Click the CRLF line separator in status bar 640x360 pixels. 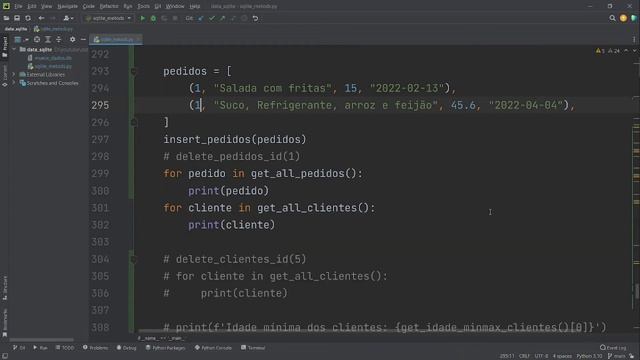point(524,356)
